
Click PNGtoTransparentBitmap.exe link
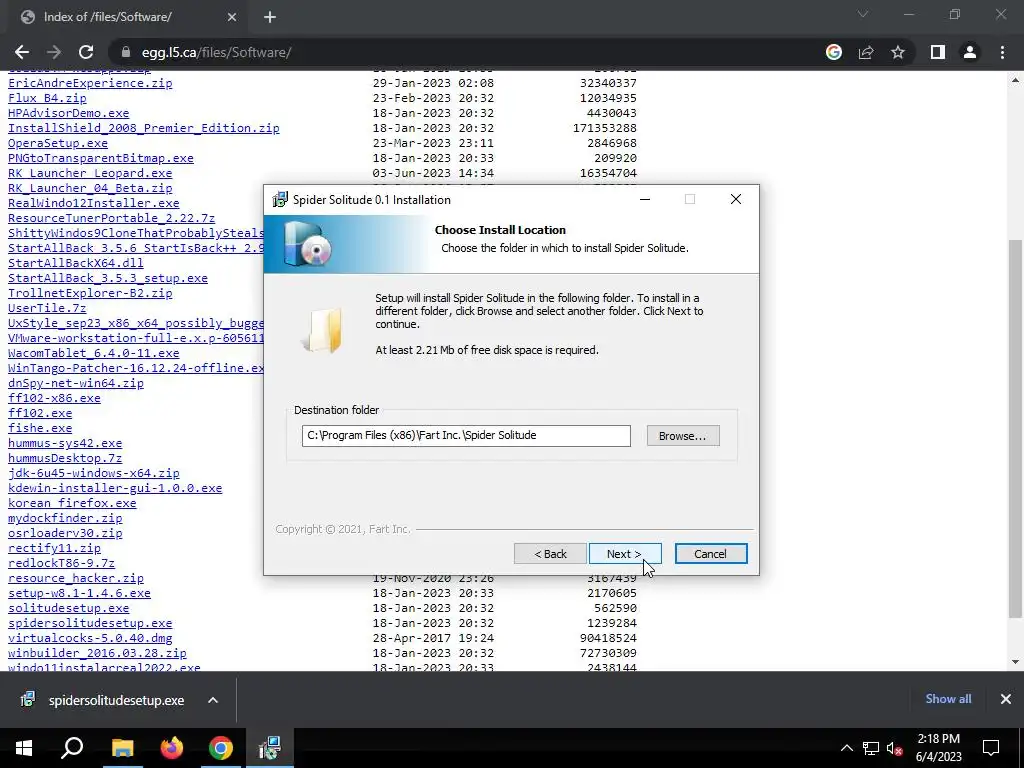[x=101, y=158]
